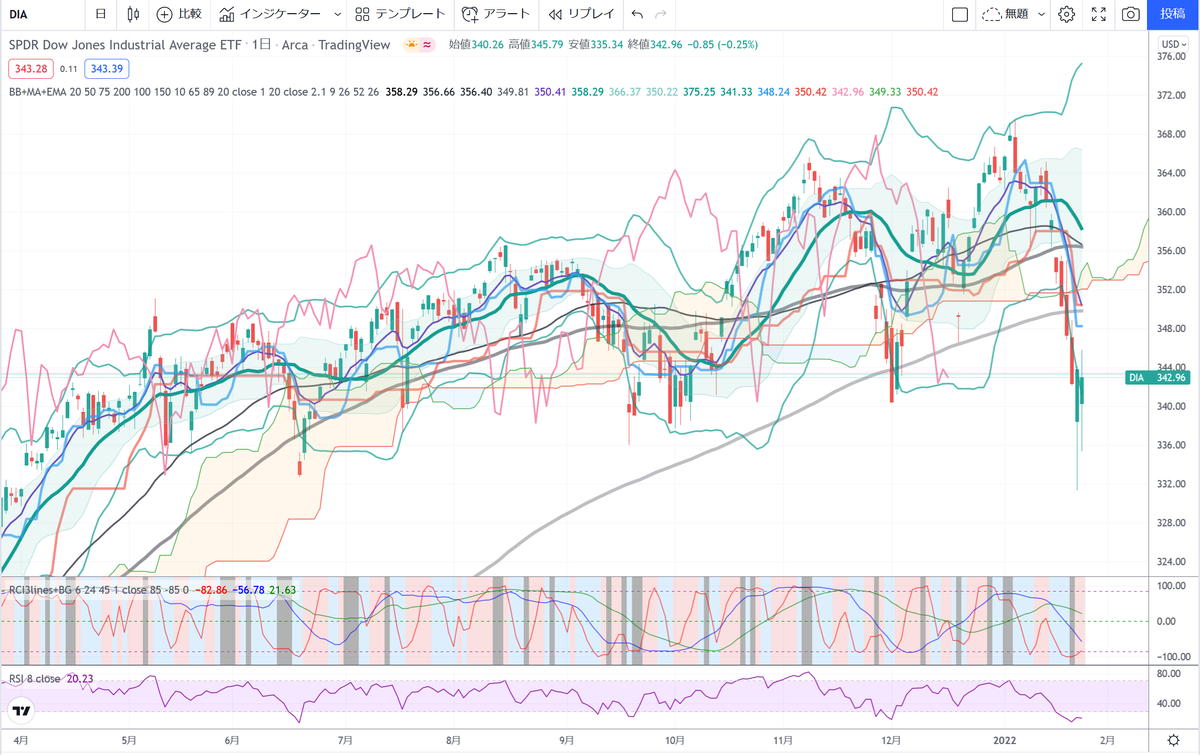Click the 376.00 price scale label
The image size is (1200, 755).
1172,57
